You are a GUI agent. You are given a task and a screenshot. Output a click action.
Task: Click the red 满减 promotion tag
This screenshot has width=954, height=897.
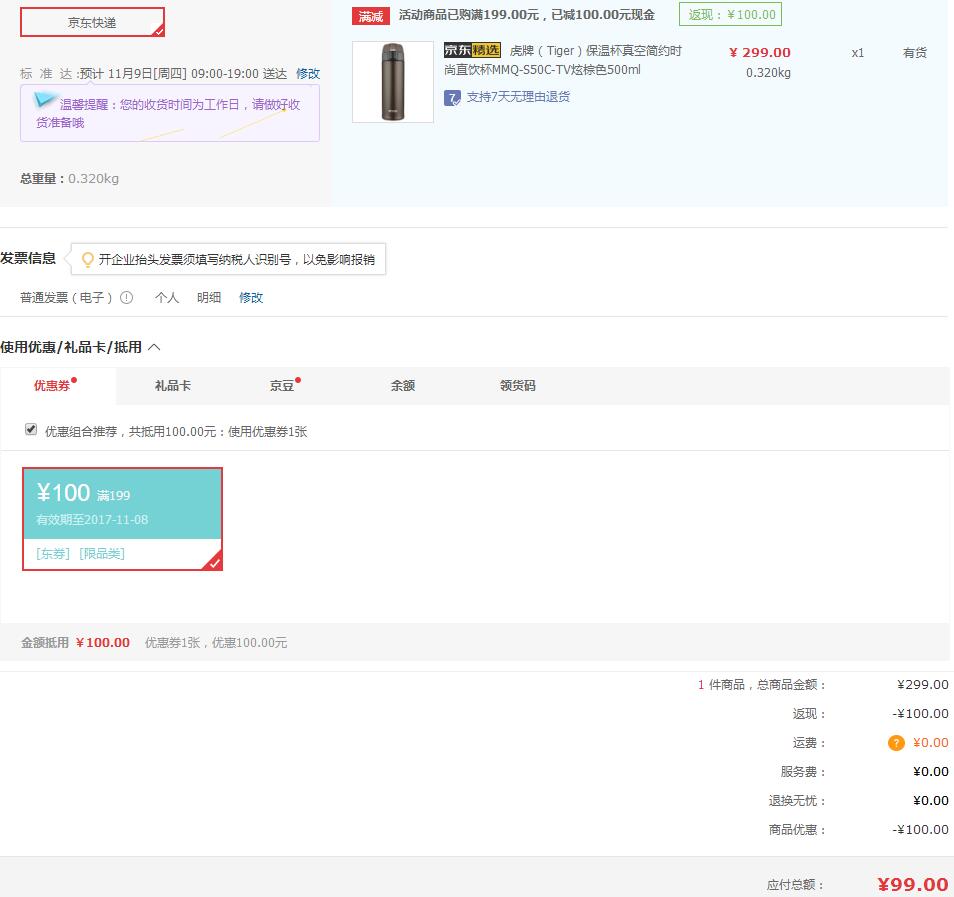point(371,16)
